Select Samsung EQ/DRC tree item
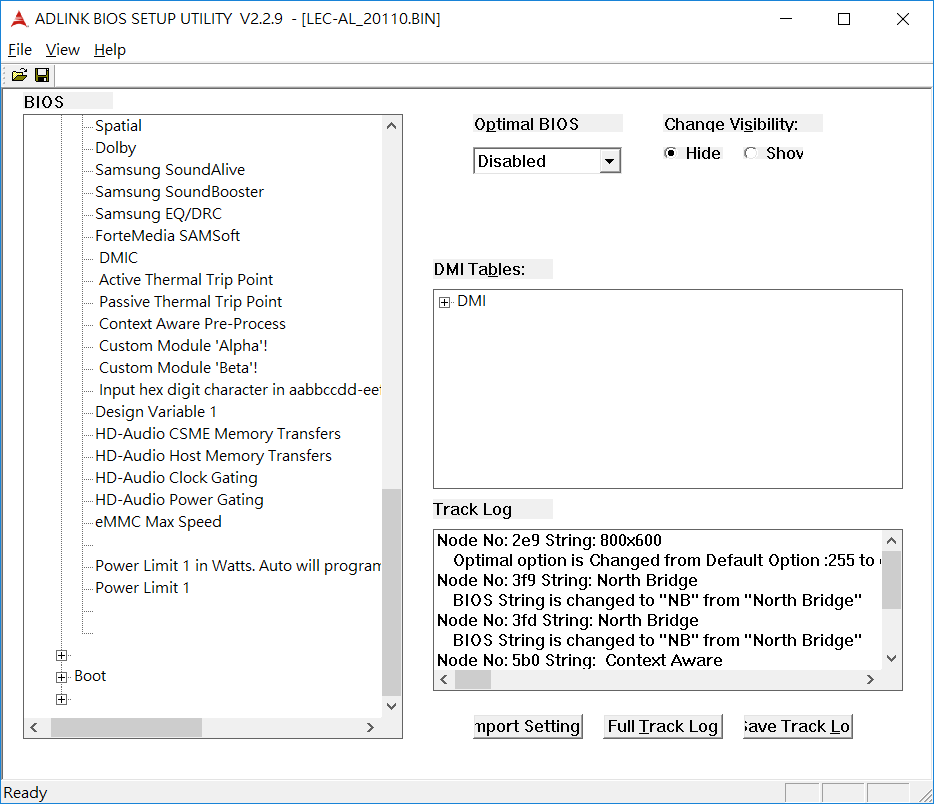Screen dimensions: 934x804 pyautogui.click(x=158, y=214)
